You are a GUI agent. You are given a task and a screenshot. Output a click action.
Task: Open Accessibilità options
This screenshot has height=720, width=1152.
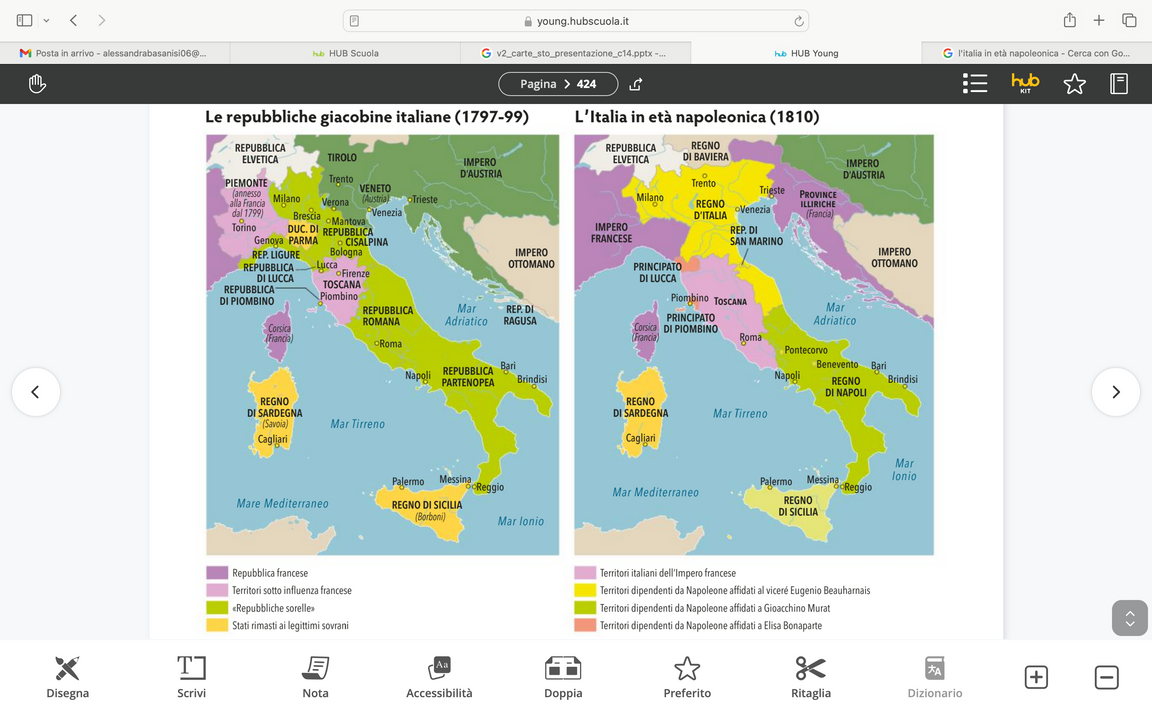click(x=439, y=677)
